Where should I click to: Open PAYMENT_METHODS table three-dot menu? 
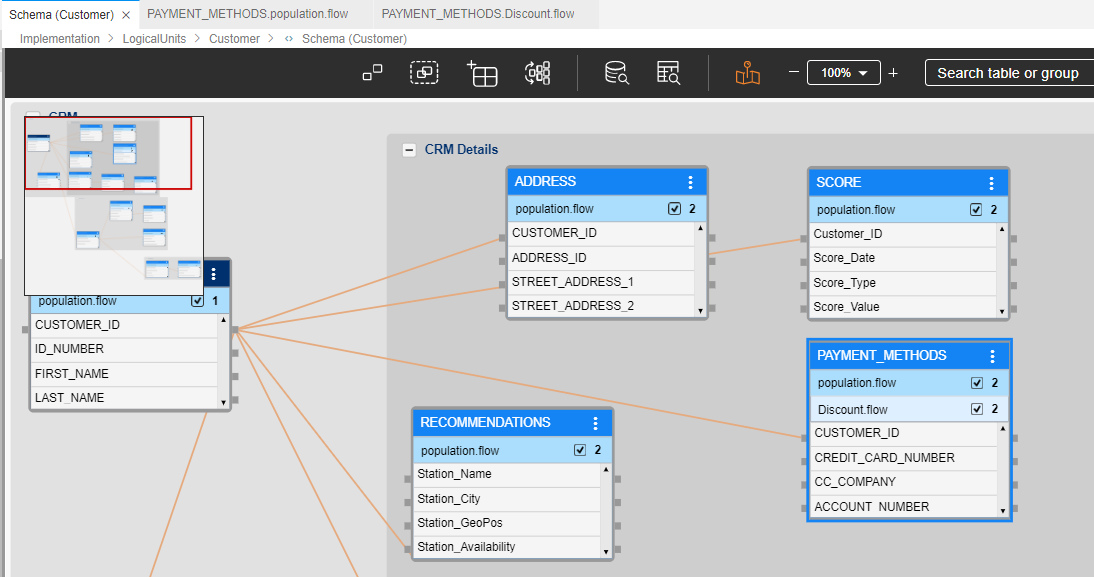[x=992, y=356]
